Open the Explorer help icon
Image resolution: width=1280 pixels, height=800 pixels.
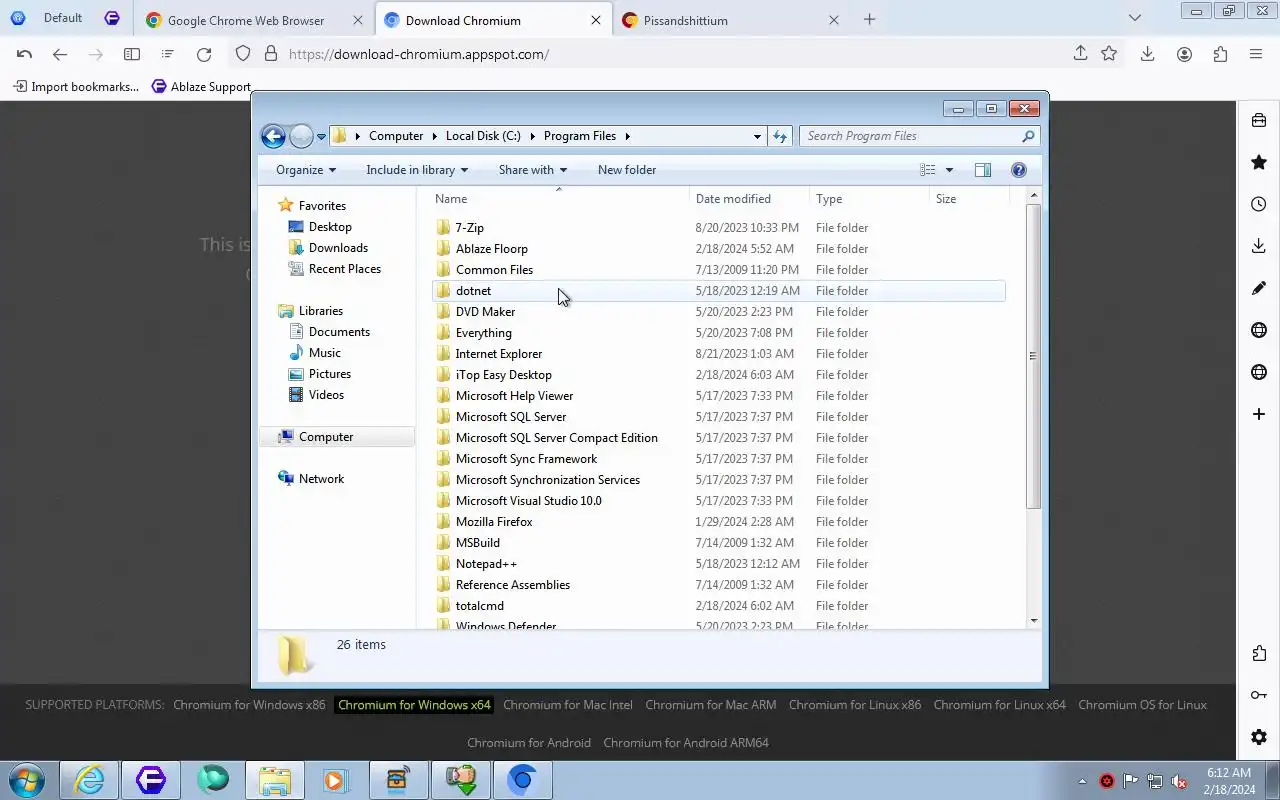point(1019,170)
